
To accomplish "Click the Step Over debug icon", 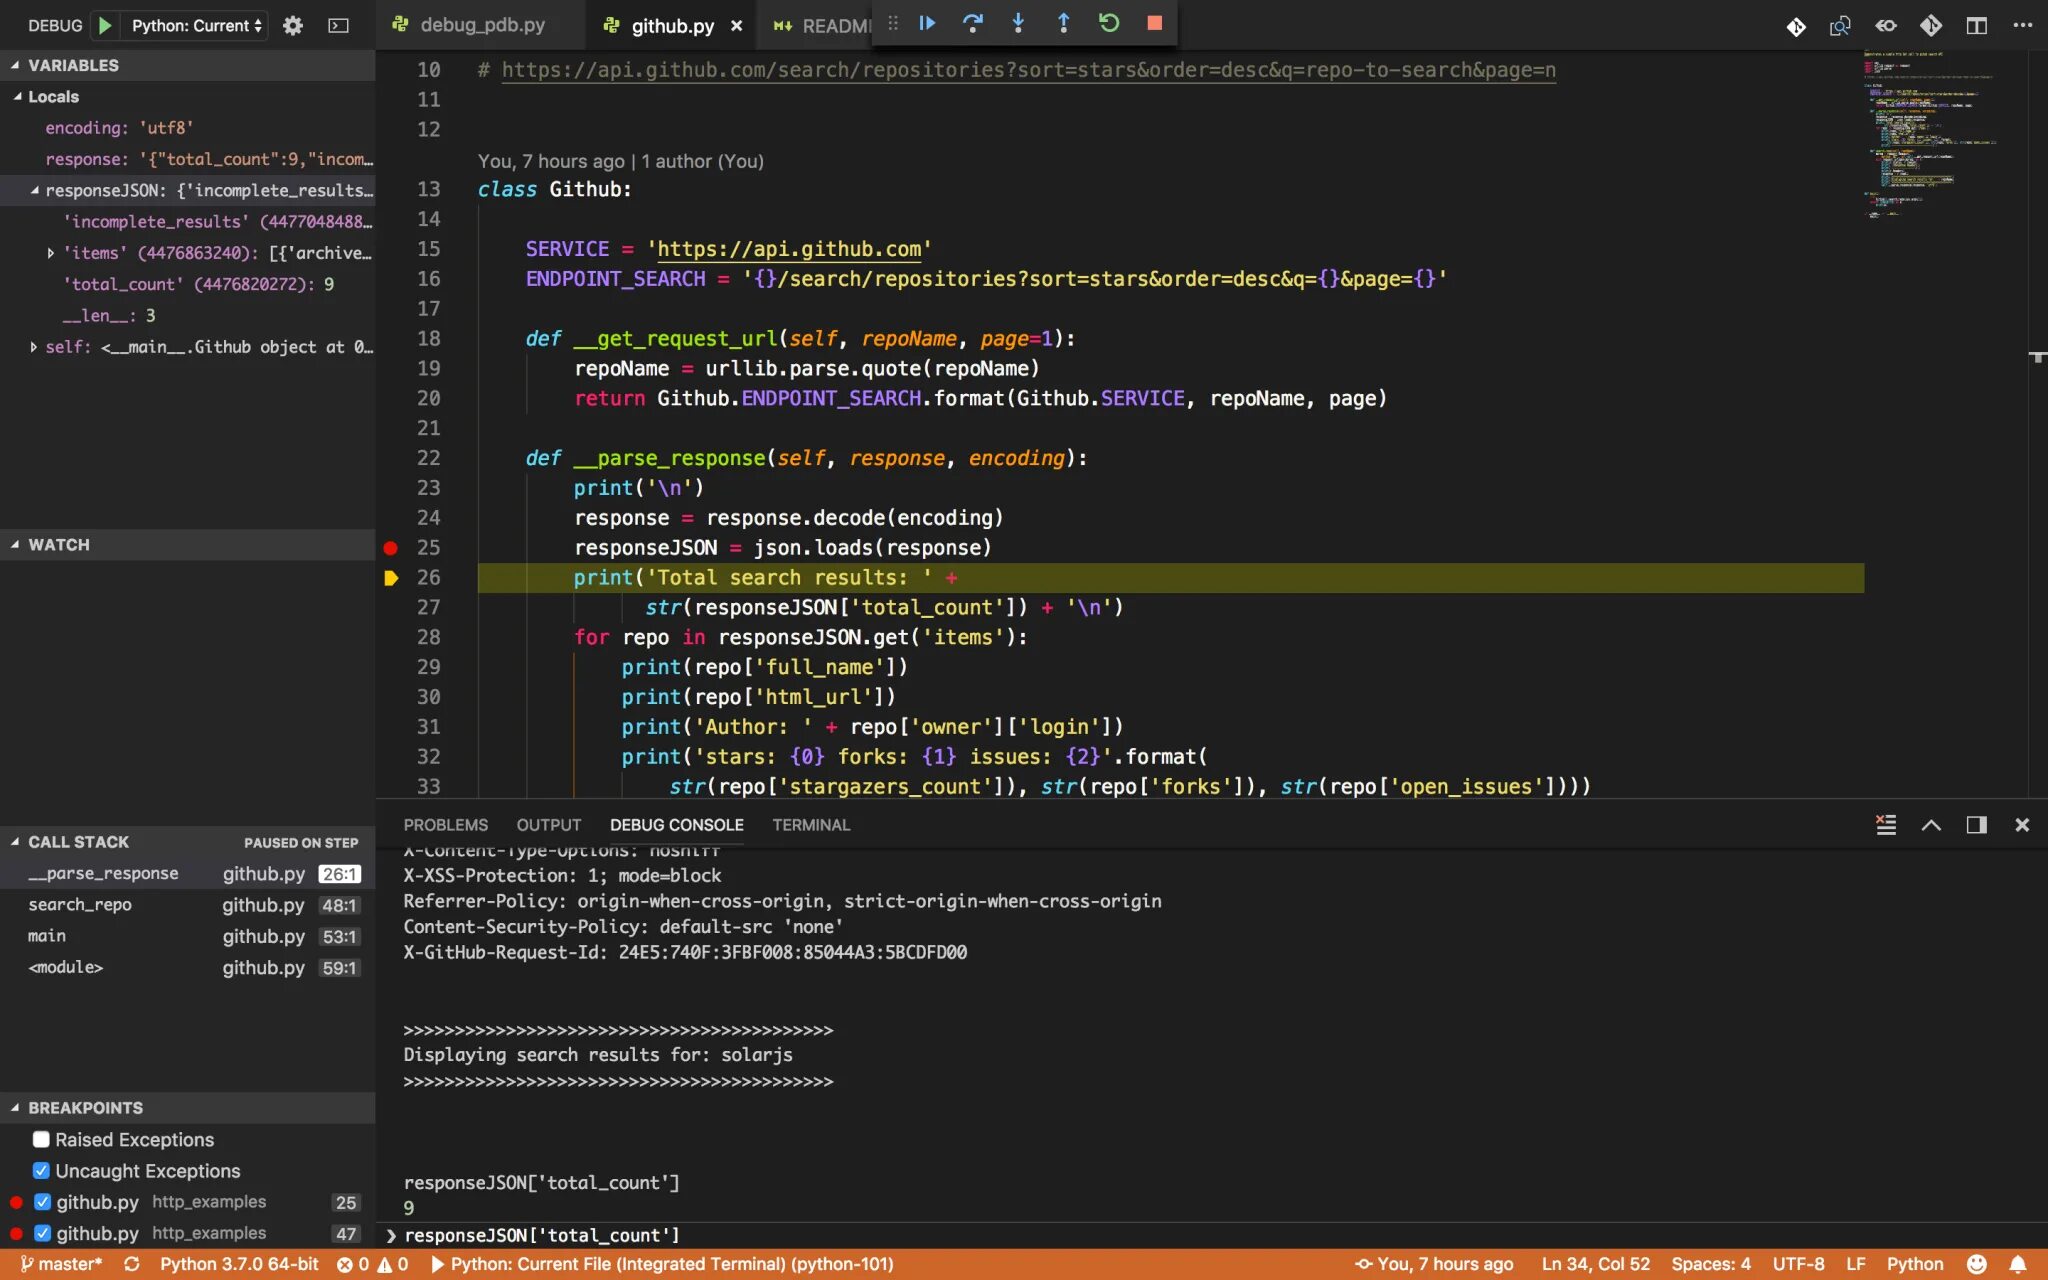I will click(x=972, y=23).
